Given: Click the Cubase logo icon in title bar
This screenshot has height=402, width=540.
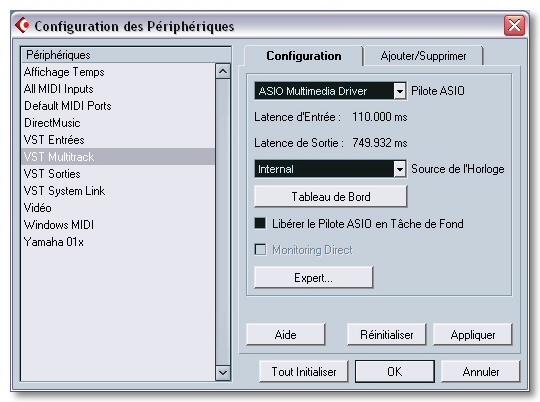Looking at the screenshot, I should pos(22,25).
